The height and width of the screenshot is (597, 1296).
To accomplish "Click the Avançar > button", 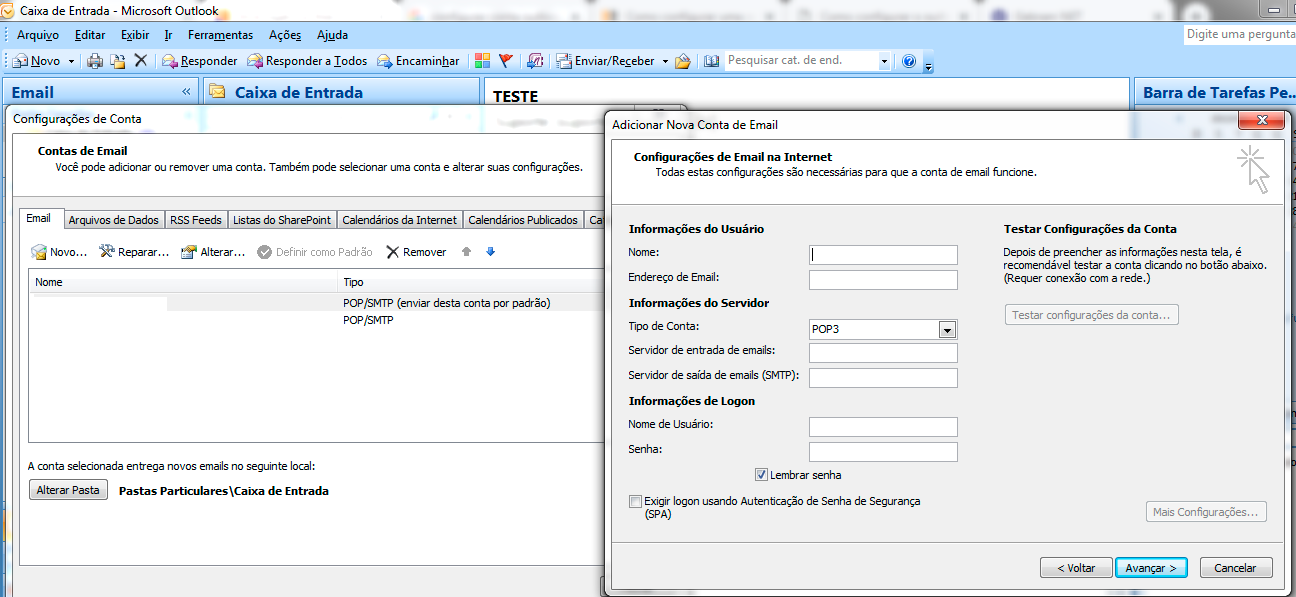I will tap(1151, 567).
